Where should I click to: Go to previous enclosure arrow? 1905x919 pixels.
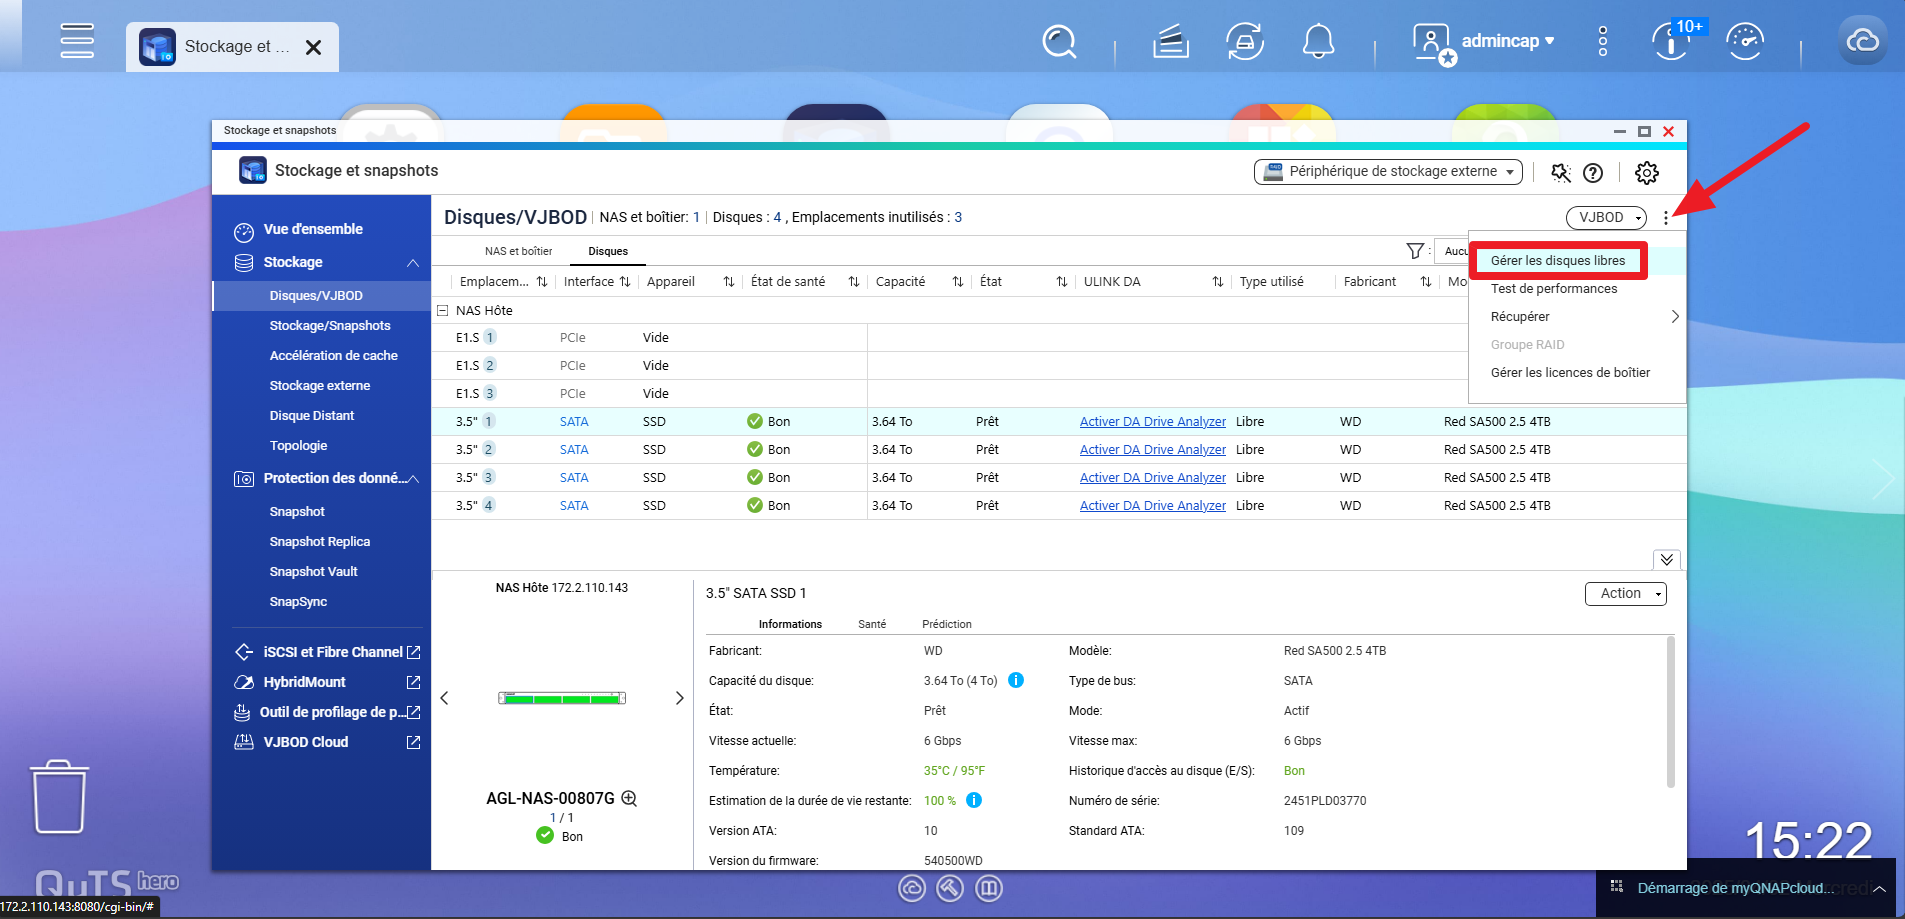(x=445, y=698)
